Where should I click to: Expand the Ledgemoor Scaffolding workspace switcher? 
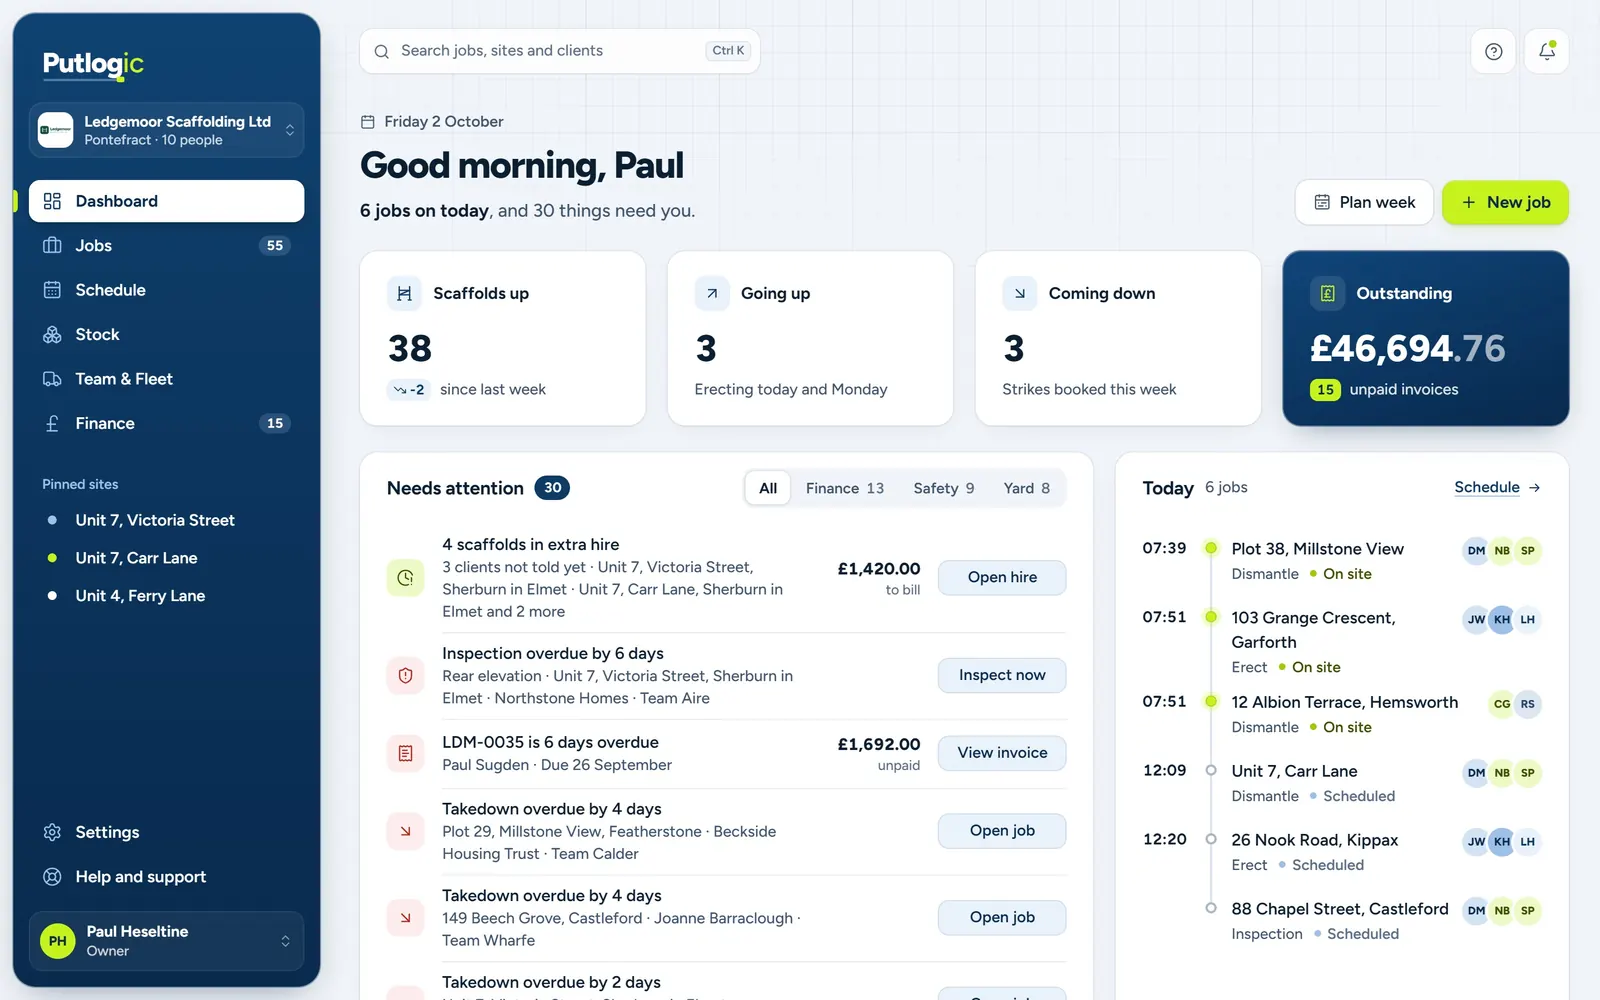166,130
